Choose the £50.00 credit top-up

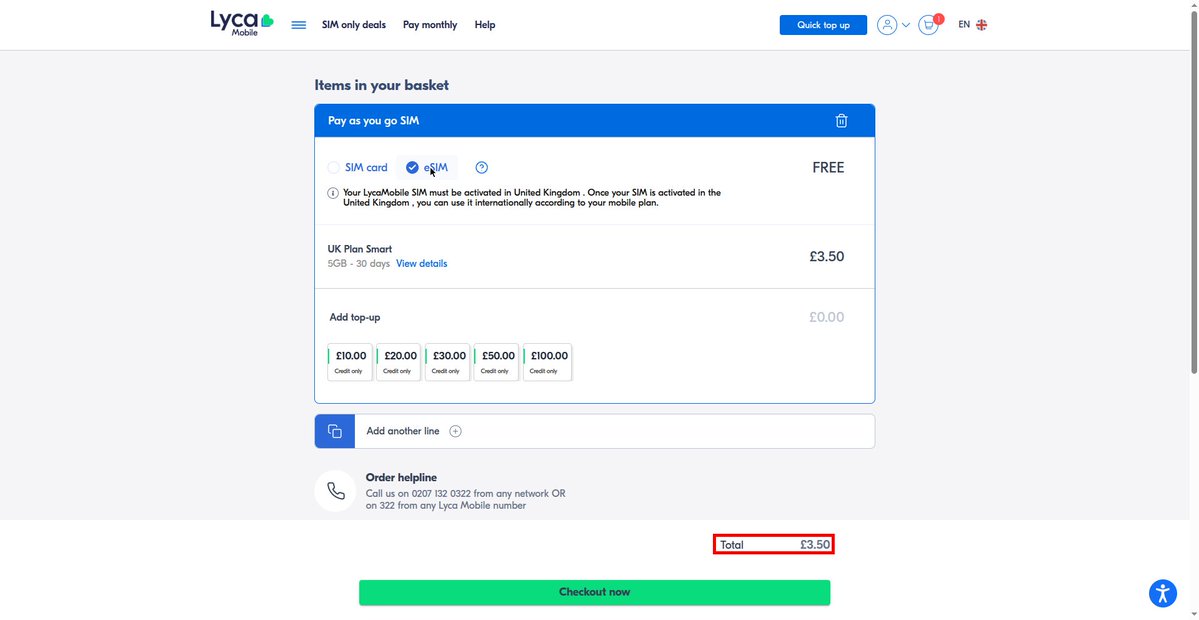(497, 362)
